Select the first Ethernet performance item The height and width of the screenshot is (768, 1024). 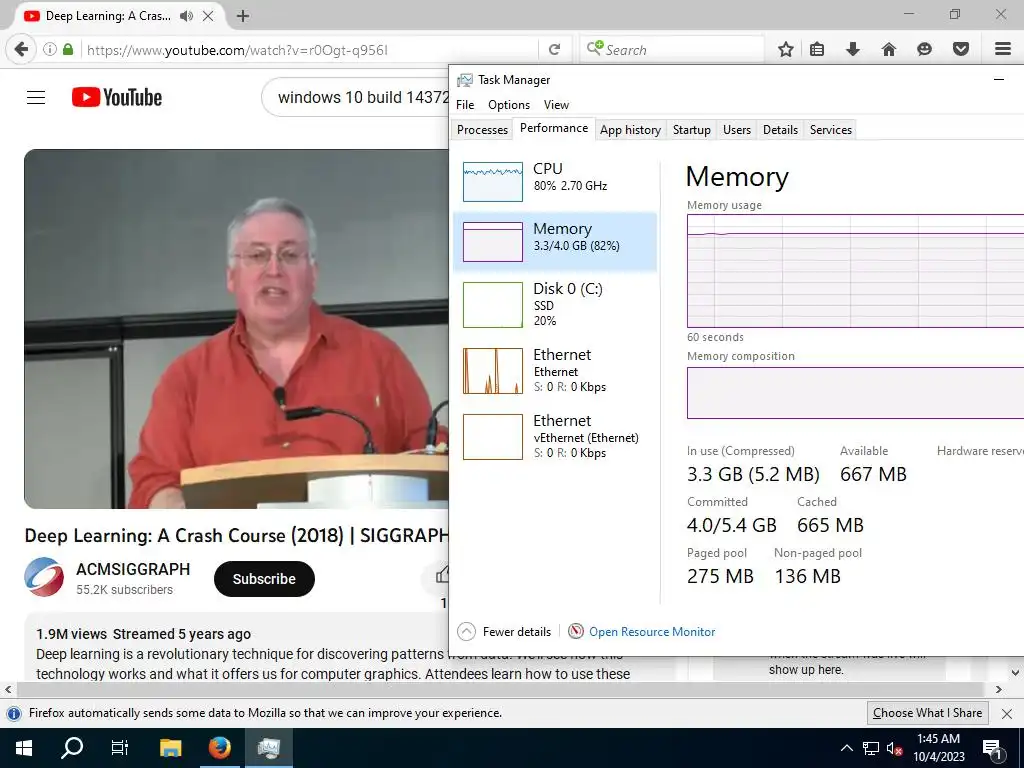(555, 370)
